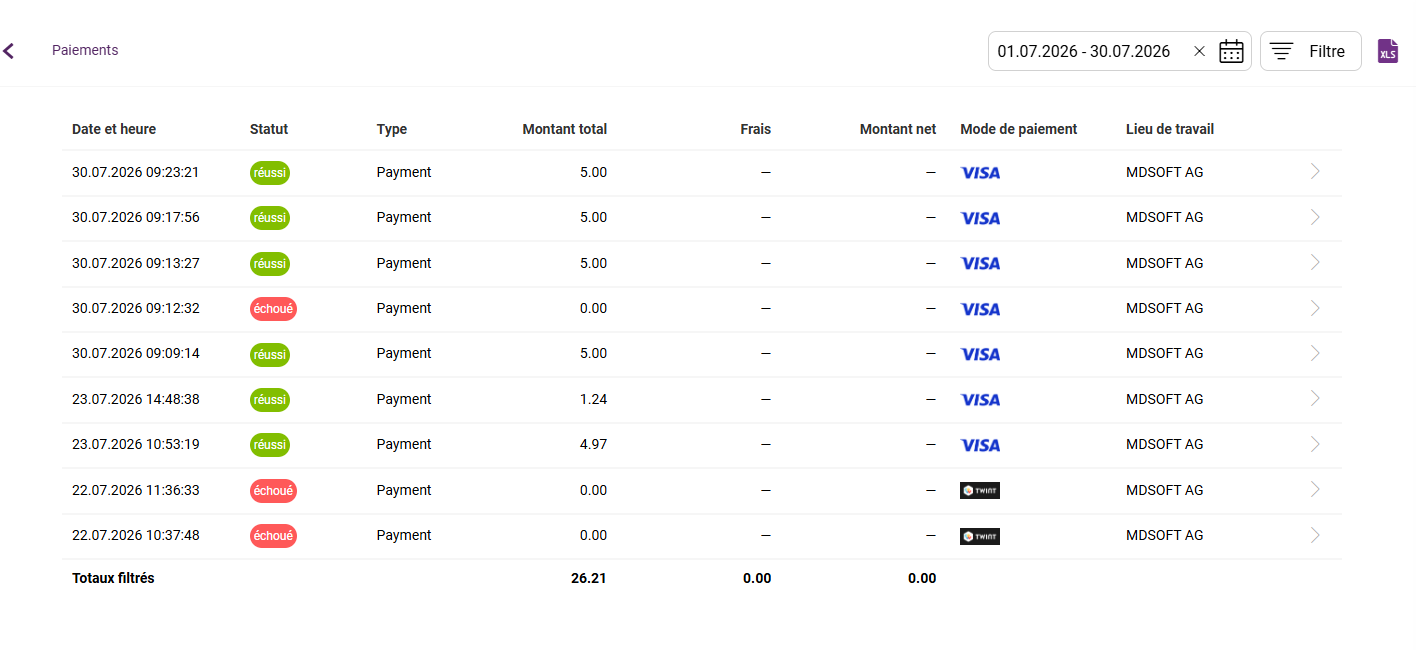The width and height of the screenshot is (1416, 650).
Task: Click the Montant net column header
Action: point(898,129)
